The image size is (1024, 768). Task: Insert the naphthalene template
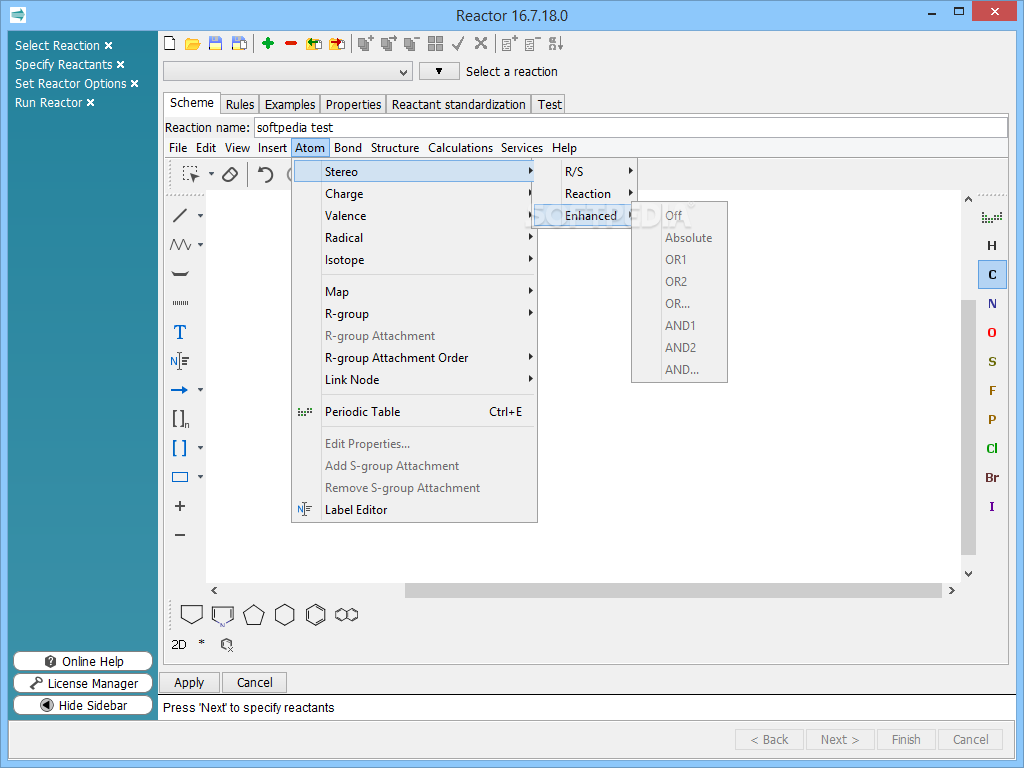[347, 615]
